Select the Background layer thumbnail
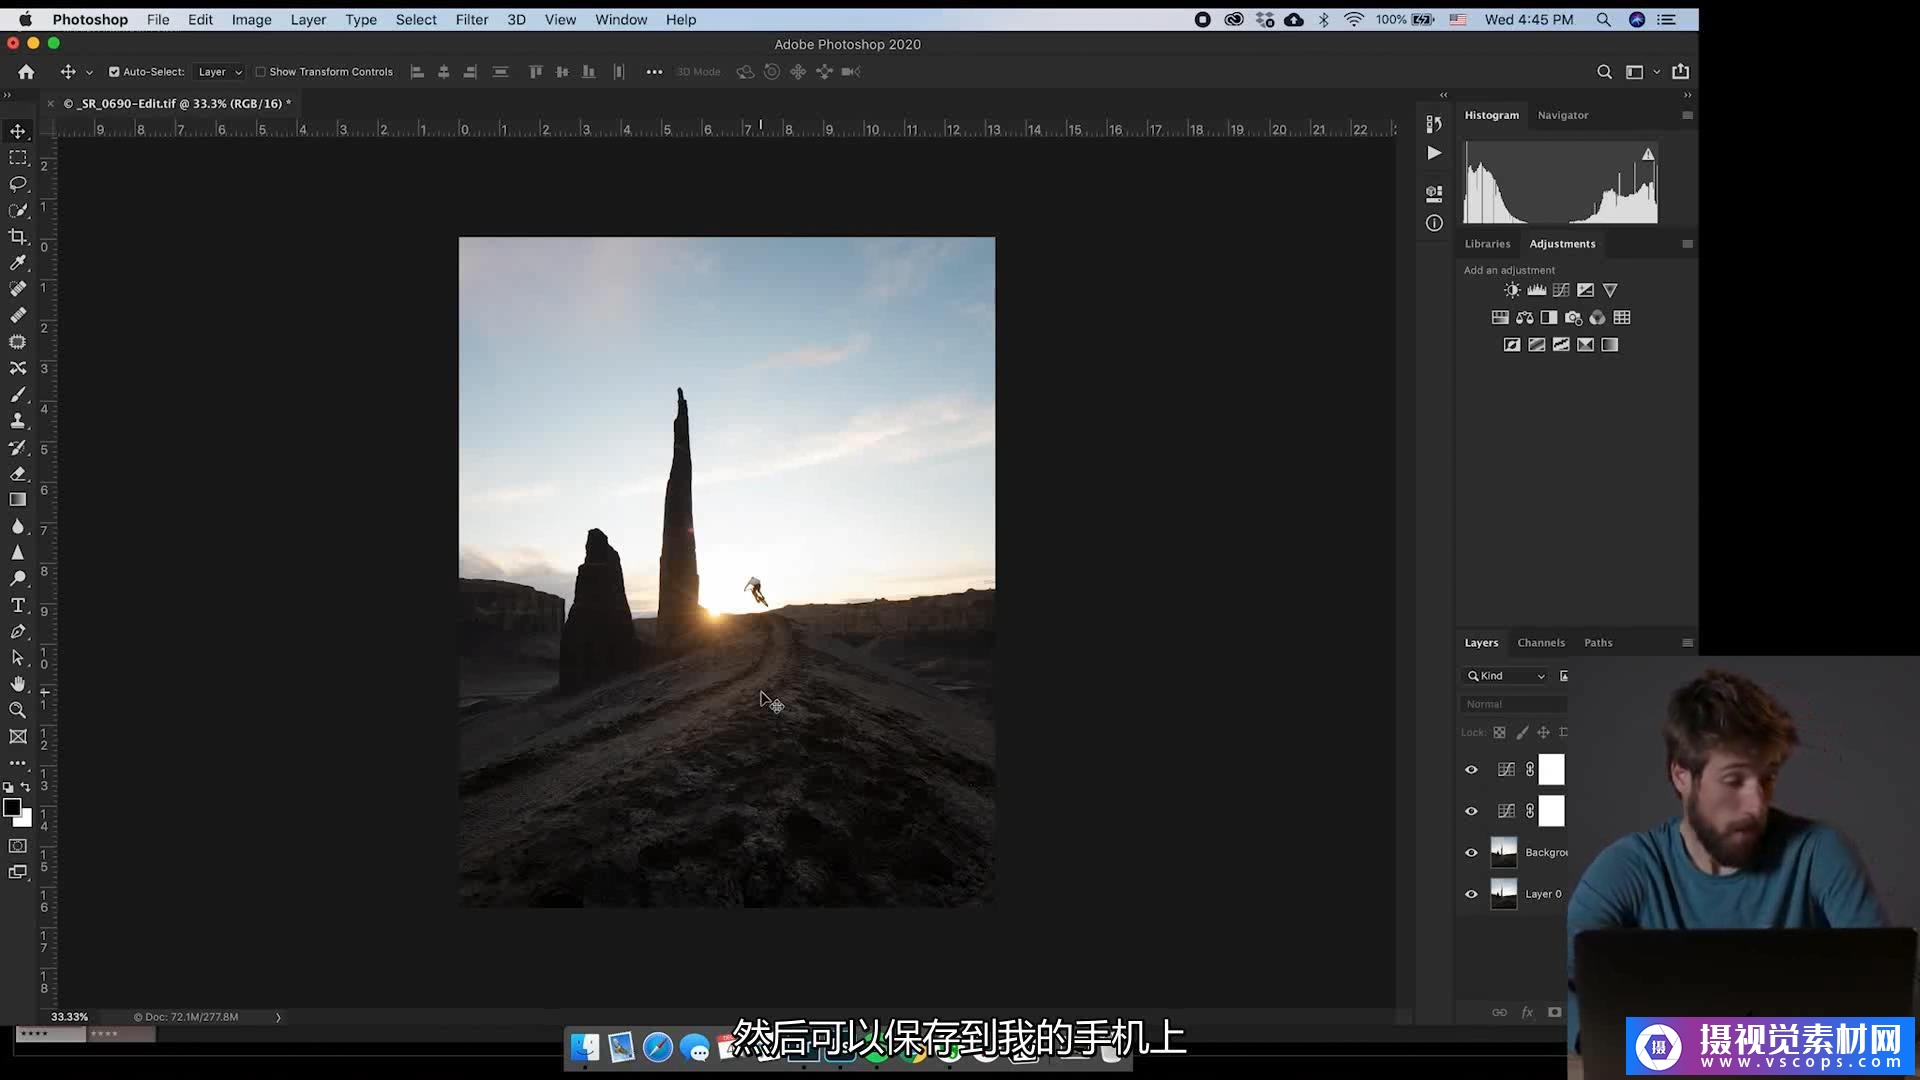 click(x=1503, y=852)
